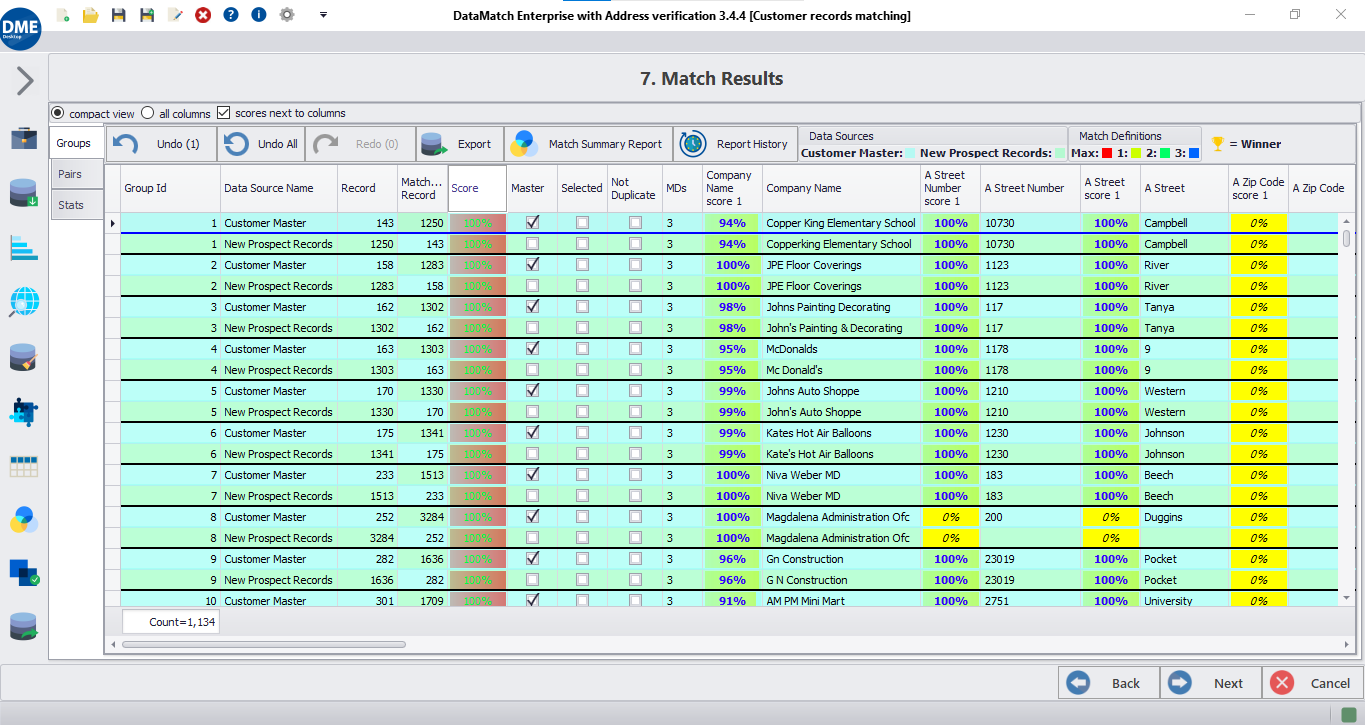Click the Count=1,134 field
The width and height of the screenshot is (1365, 725).
(x=171, y=621)
